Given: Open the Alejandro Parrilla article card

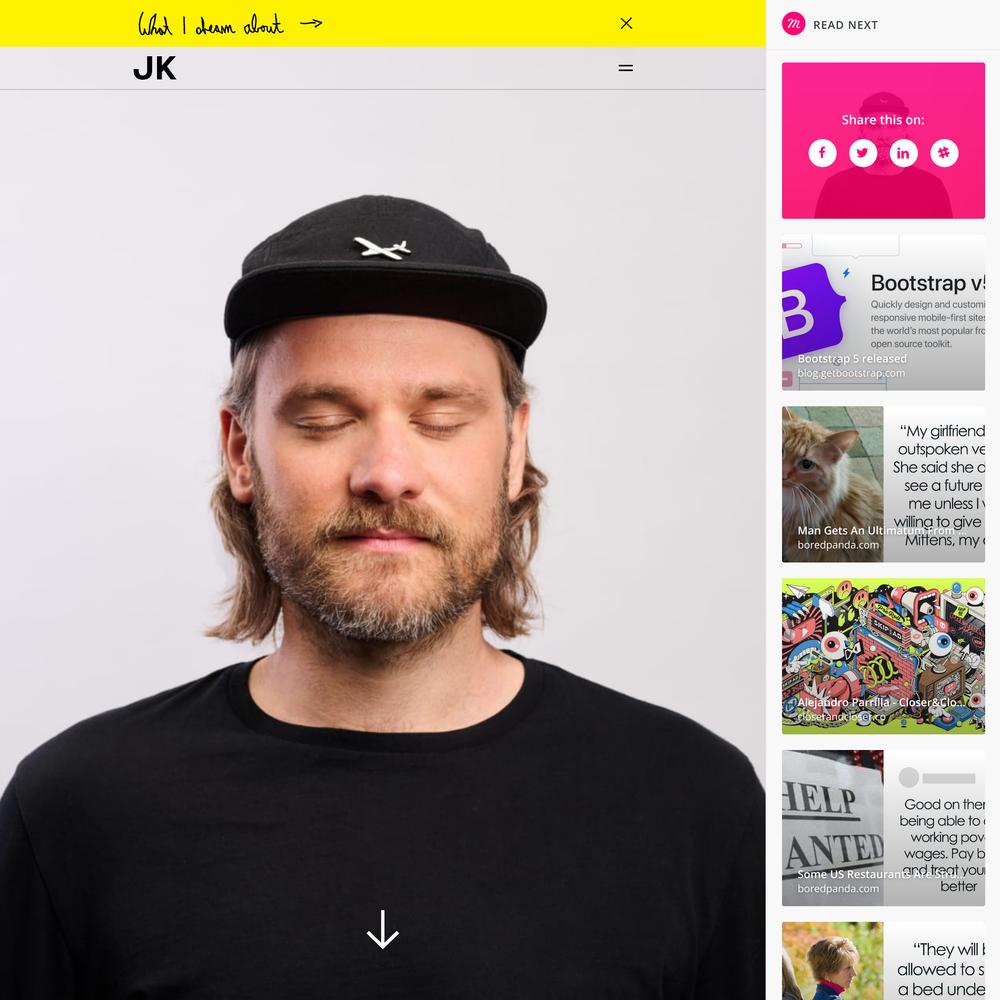Looking at the screenshot, I should pyautogui.click(x=883, y=656).
